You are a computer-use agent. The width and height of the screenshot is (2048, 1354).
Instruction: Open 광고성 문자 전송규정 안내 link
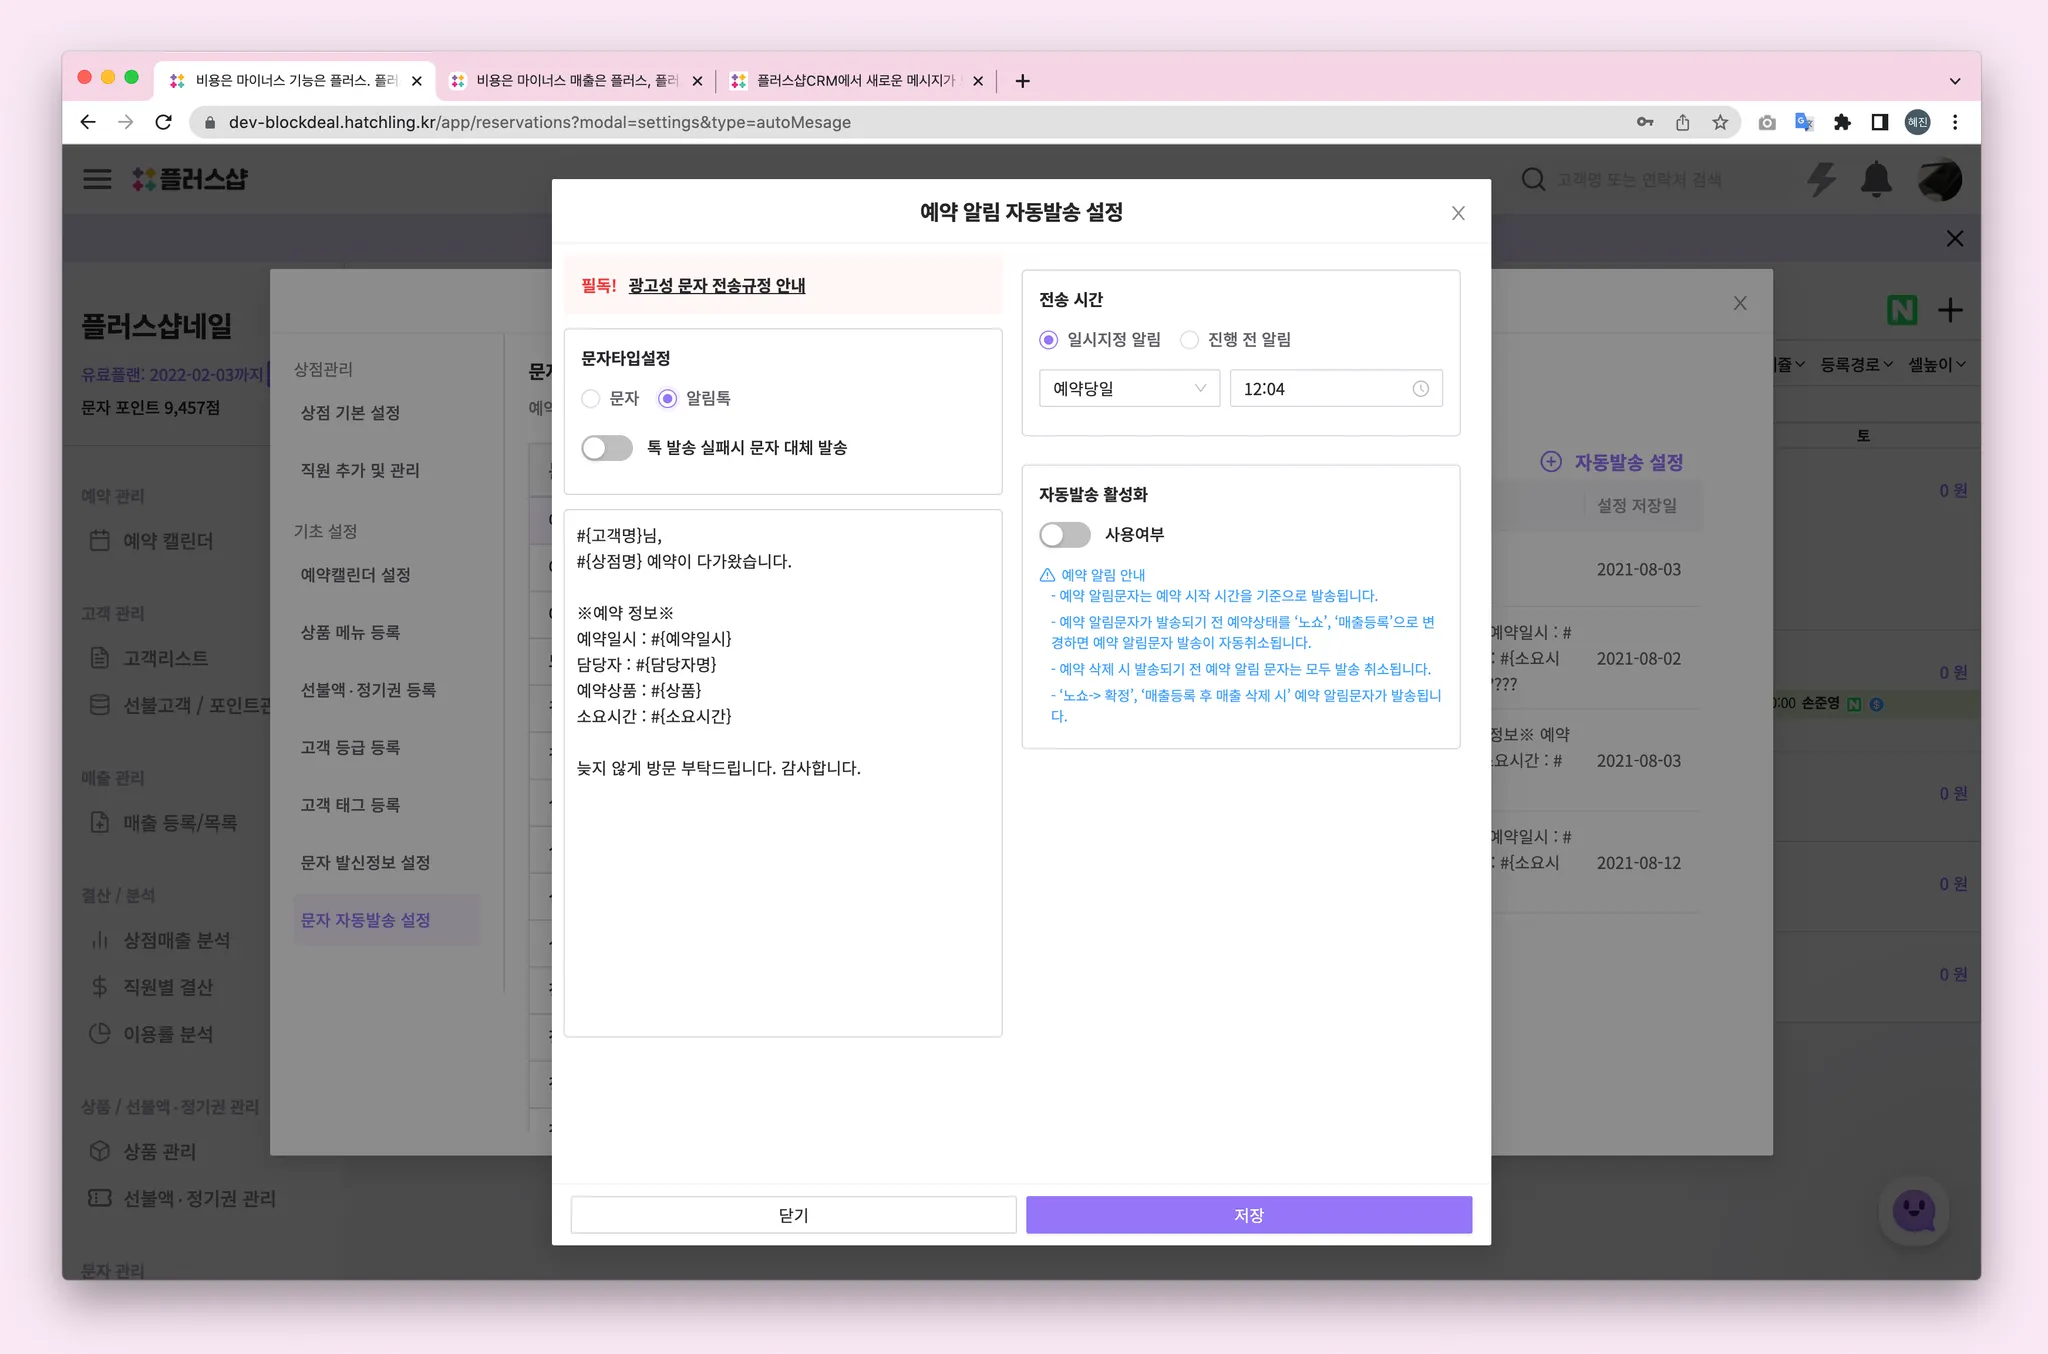coord(716,286)
